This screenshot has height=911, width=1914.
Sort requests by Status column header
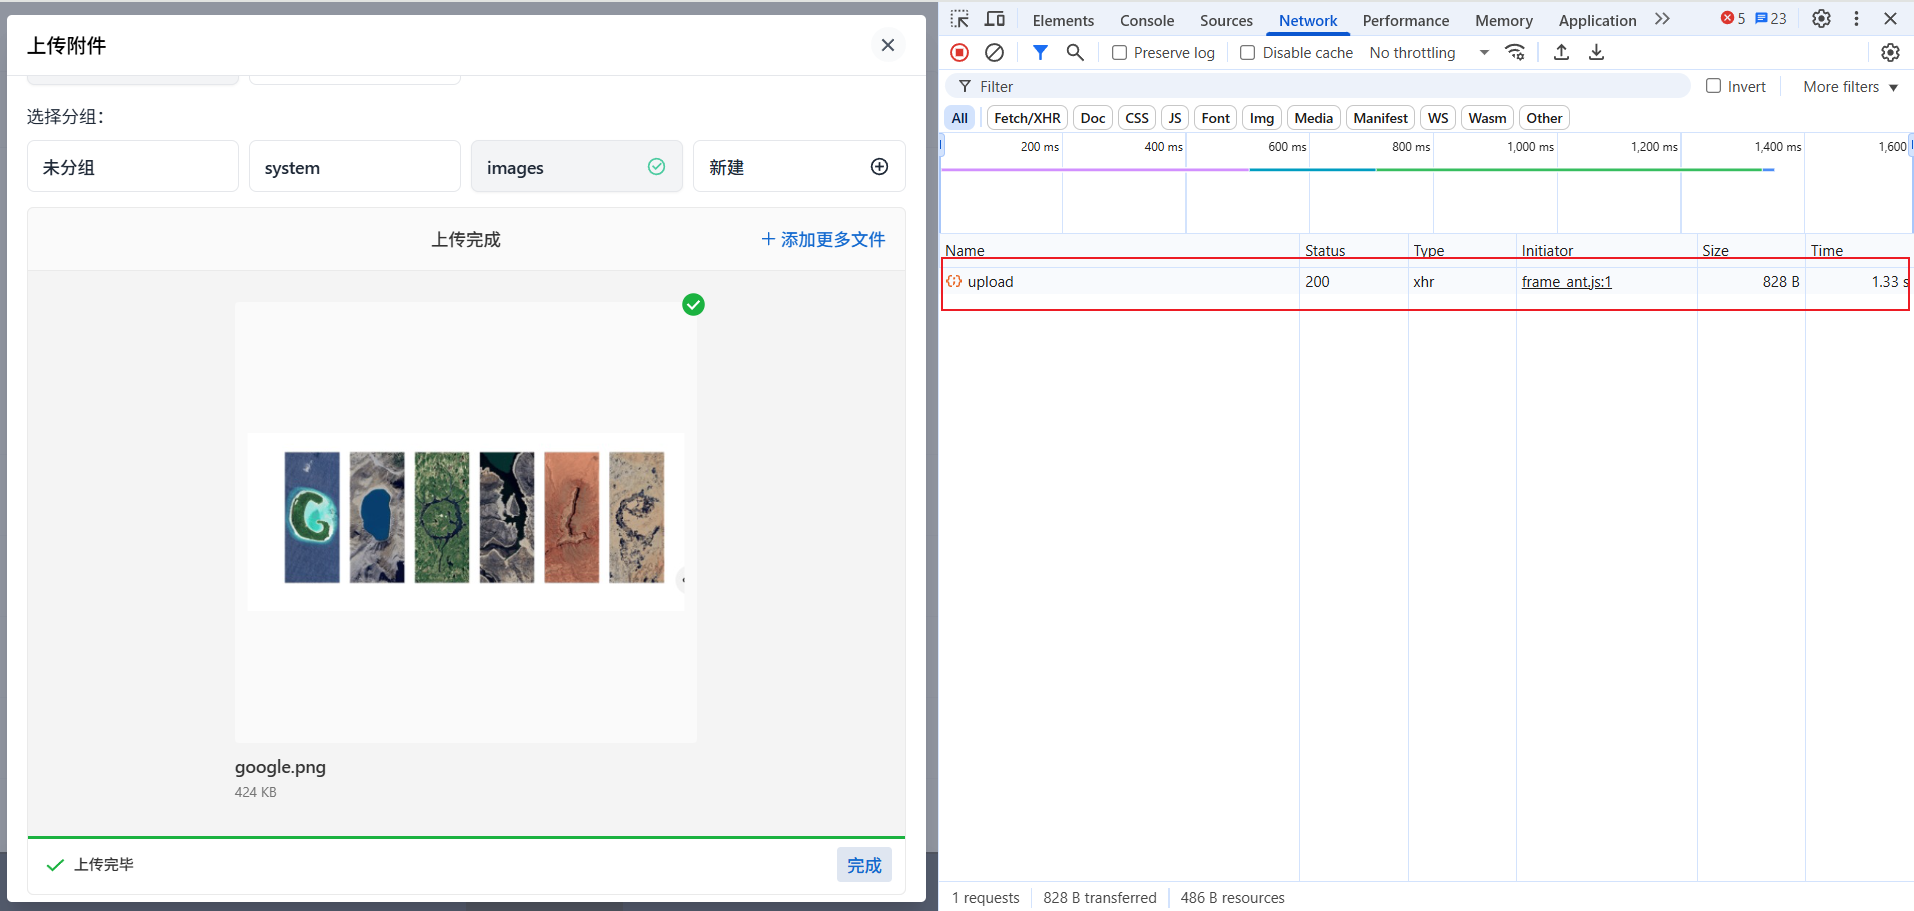[x=1353, y=250]
